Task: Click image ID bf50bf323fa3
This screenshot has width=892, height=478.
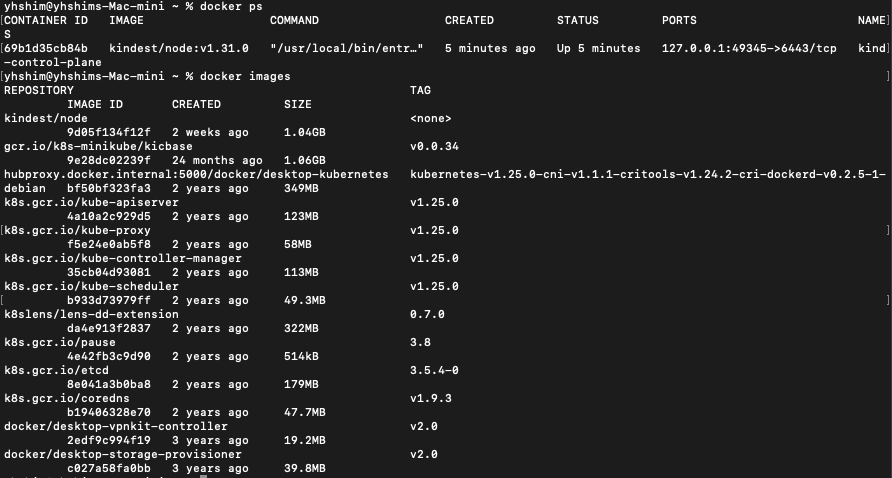Action: click(109, 188)
